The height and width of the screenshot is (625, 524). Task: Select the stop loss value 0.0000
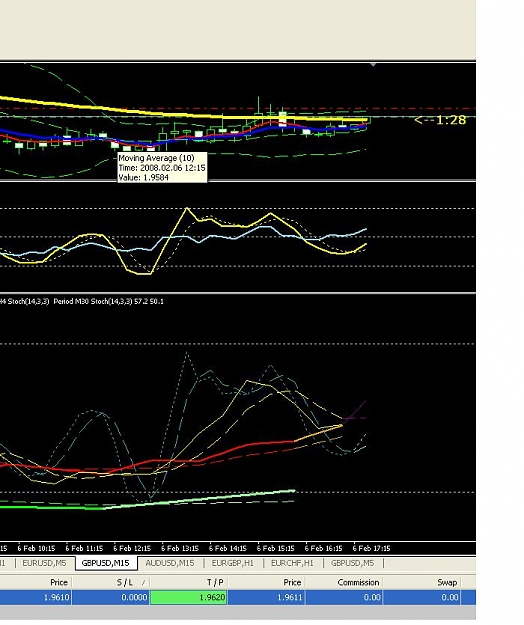click(x=110, y=597)
